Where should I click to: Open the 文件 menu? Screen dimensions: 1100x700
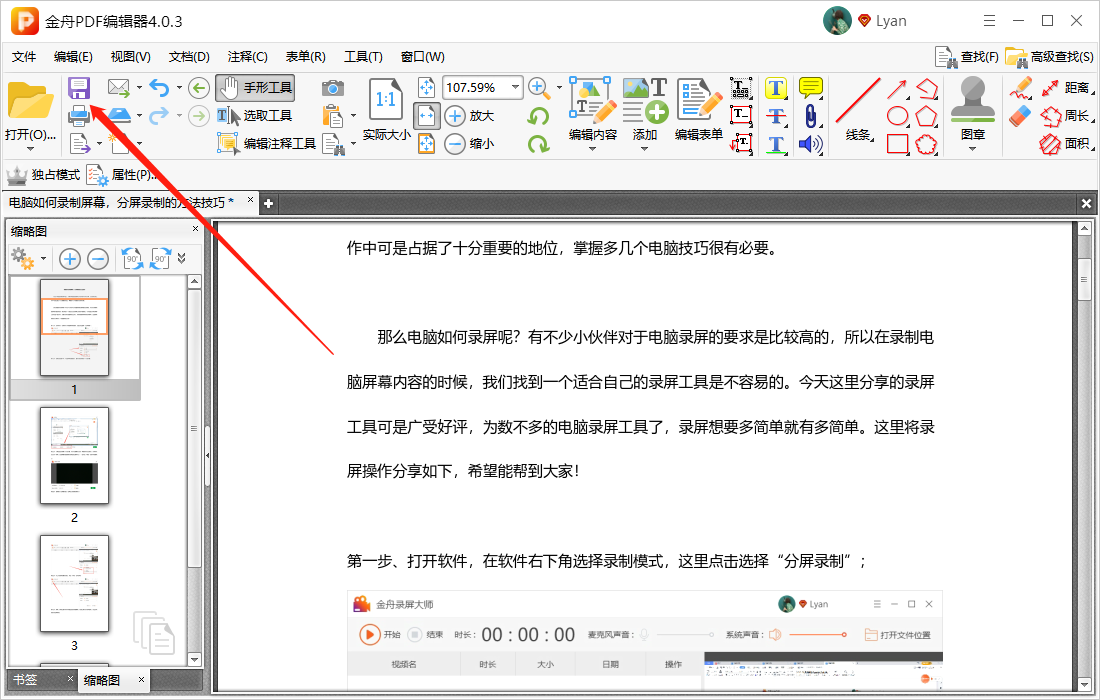24,57
